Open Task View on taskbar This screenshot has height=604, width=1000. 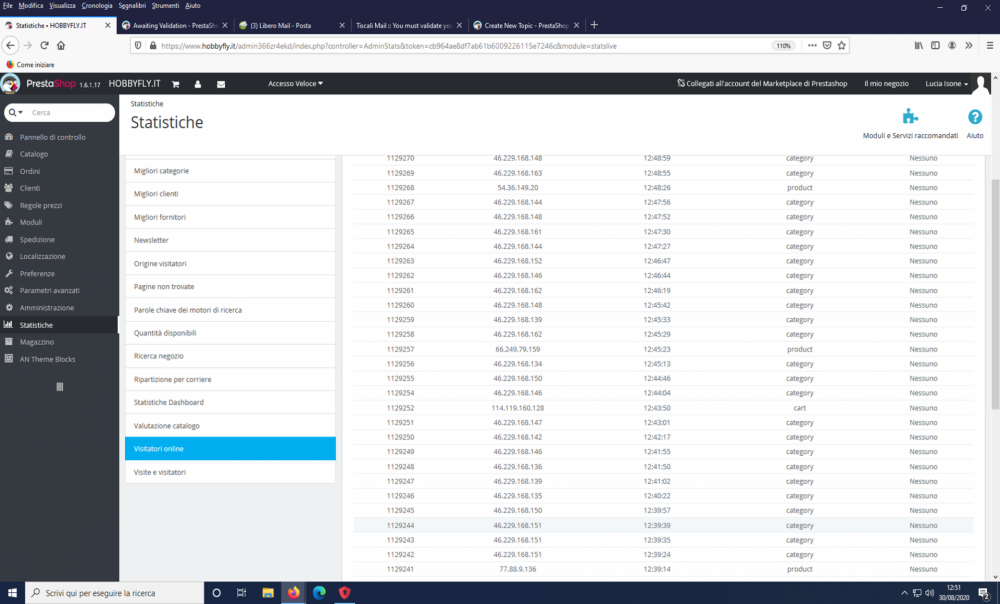(x=241, y=593)
